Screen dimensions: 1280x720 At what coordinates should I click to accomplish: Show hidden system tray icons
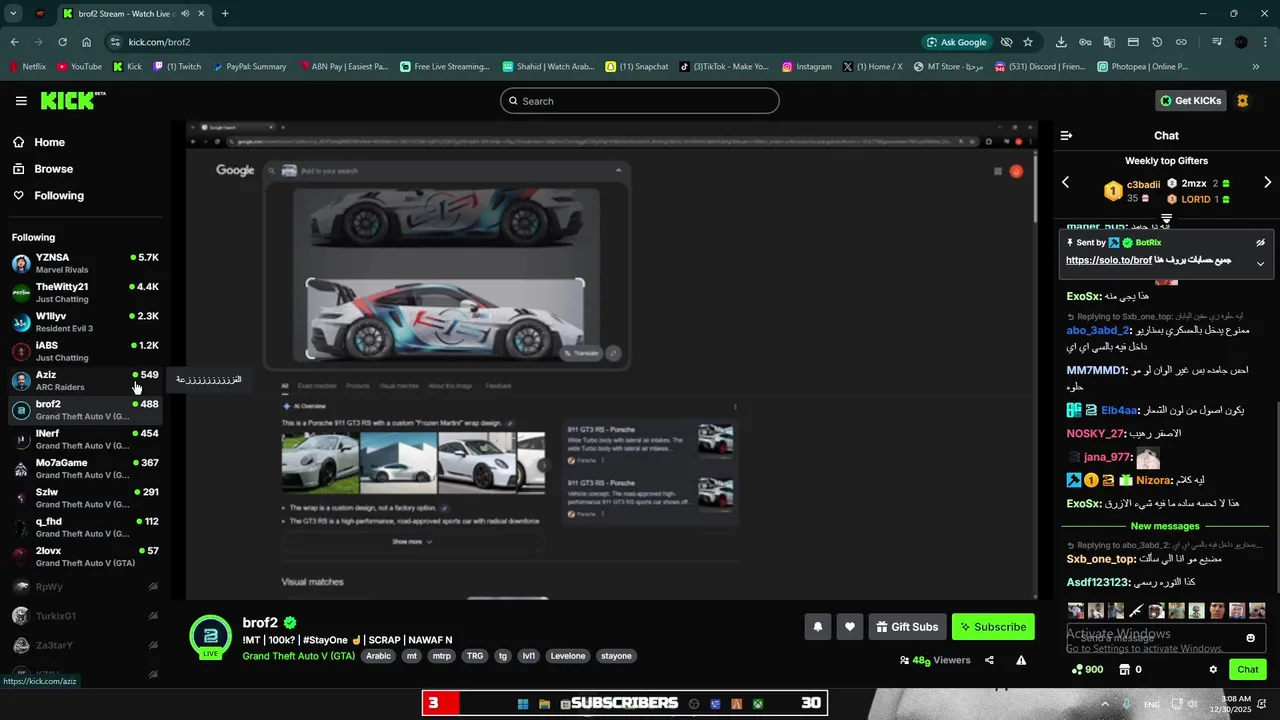tap(1105, 704)
